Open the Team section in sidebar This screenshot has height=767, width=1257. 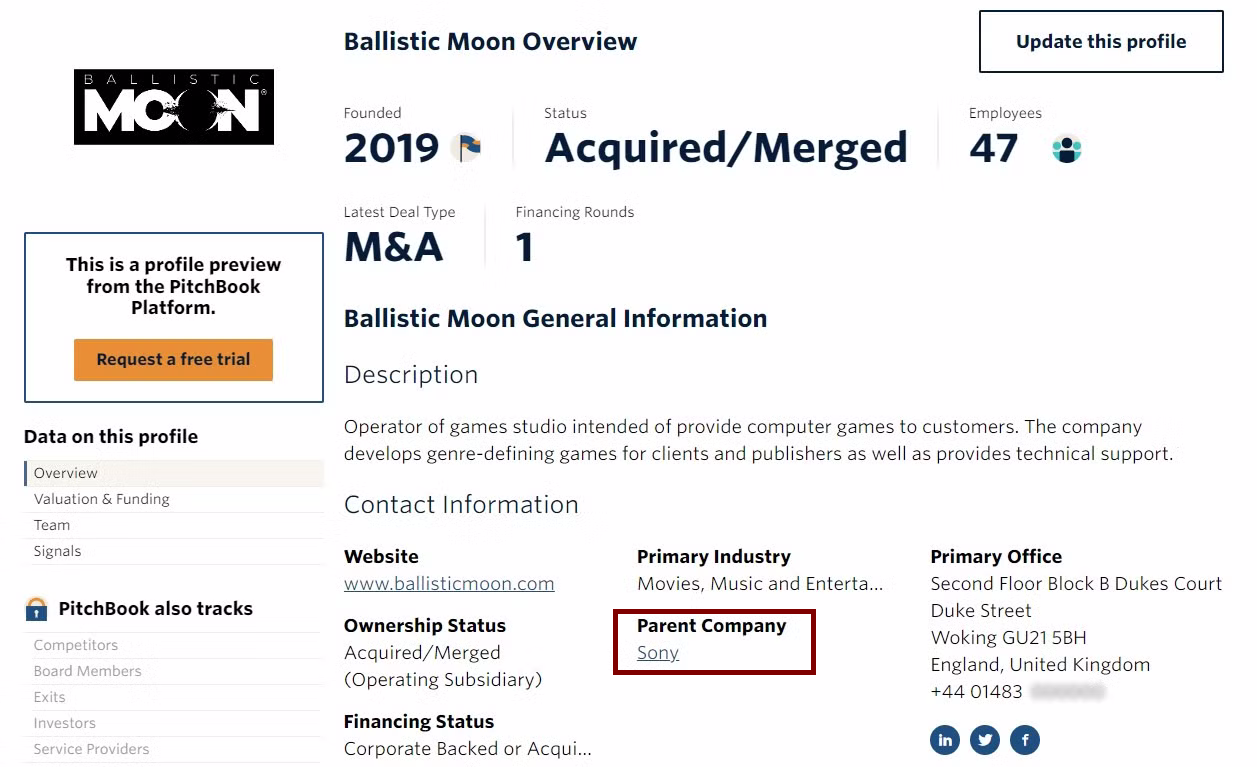click(x=52, y=525)
